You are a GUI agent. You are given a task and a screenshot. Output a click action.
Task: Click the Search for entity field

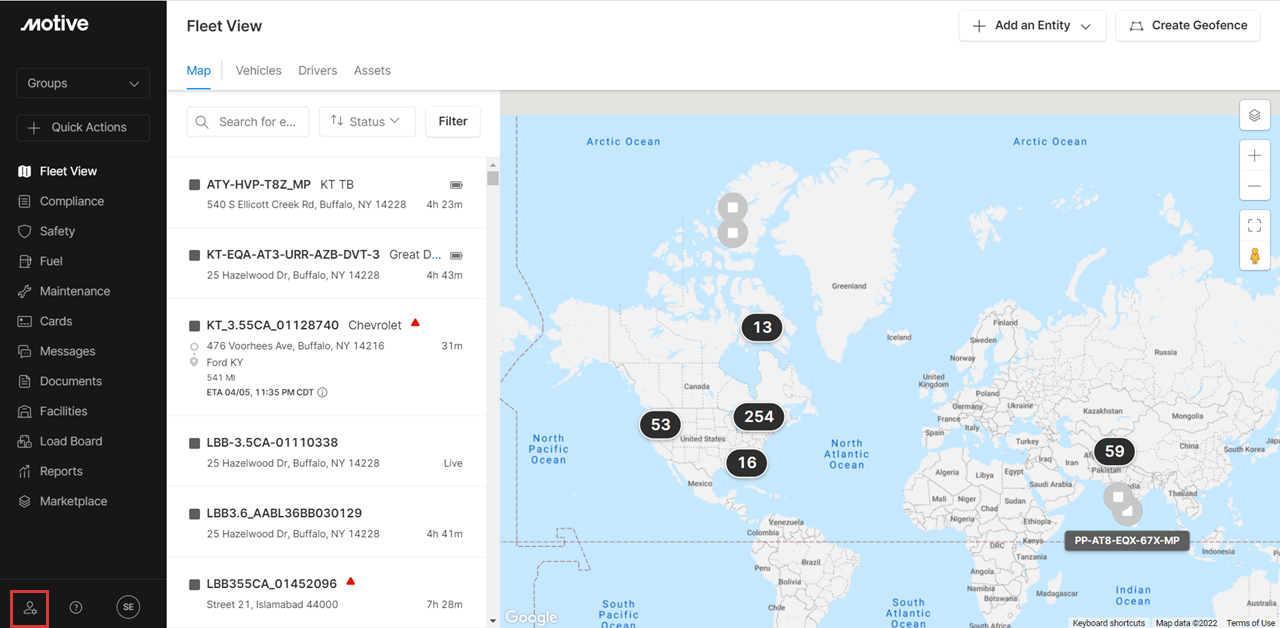coord(248,122)
